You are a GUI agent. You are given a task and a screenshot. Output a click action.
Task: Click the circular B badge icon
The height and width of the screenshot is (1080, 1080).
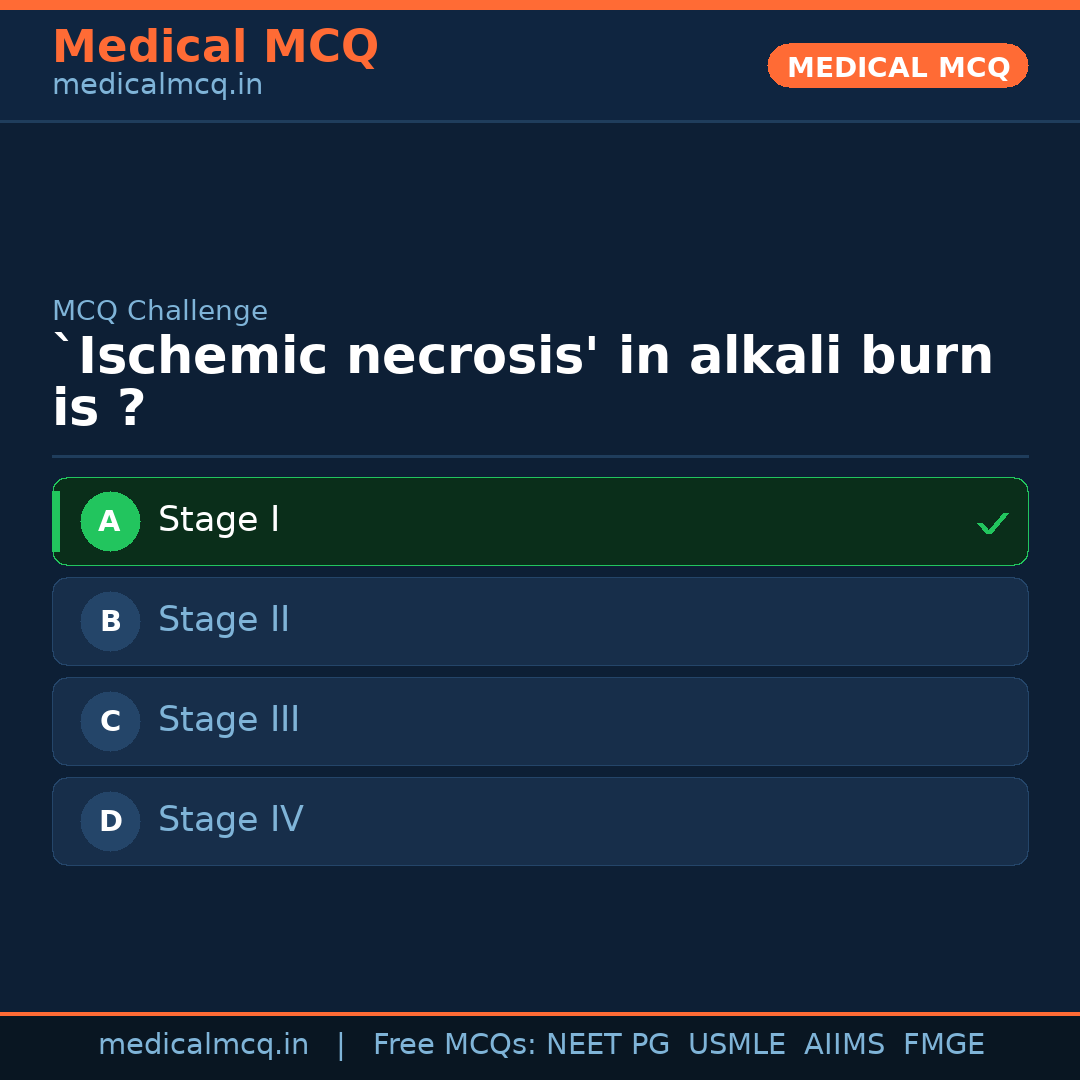point(110,621)
